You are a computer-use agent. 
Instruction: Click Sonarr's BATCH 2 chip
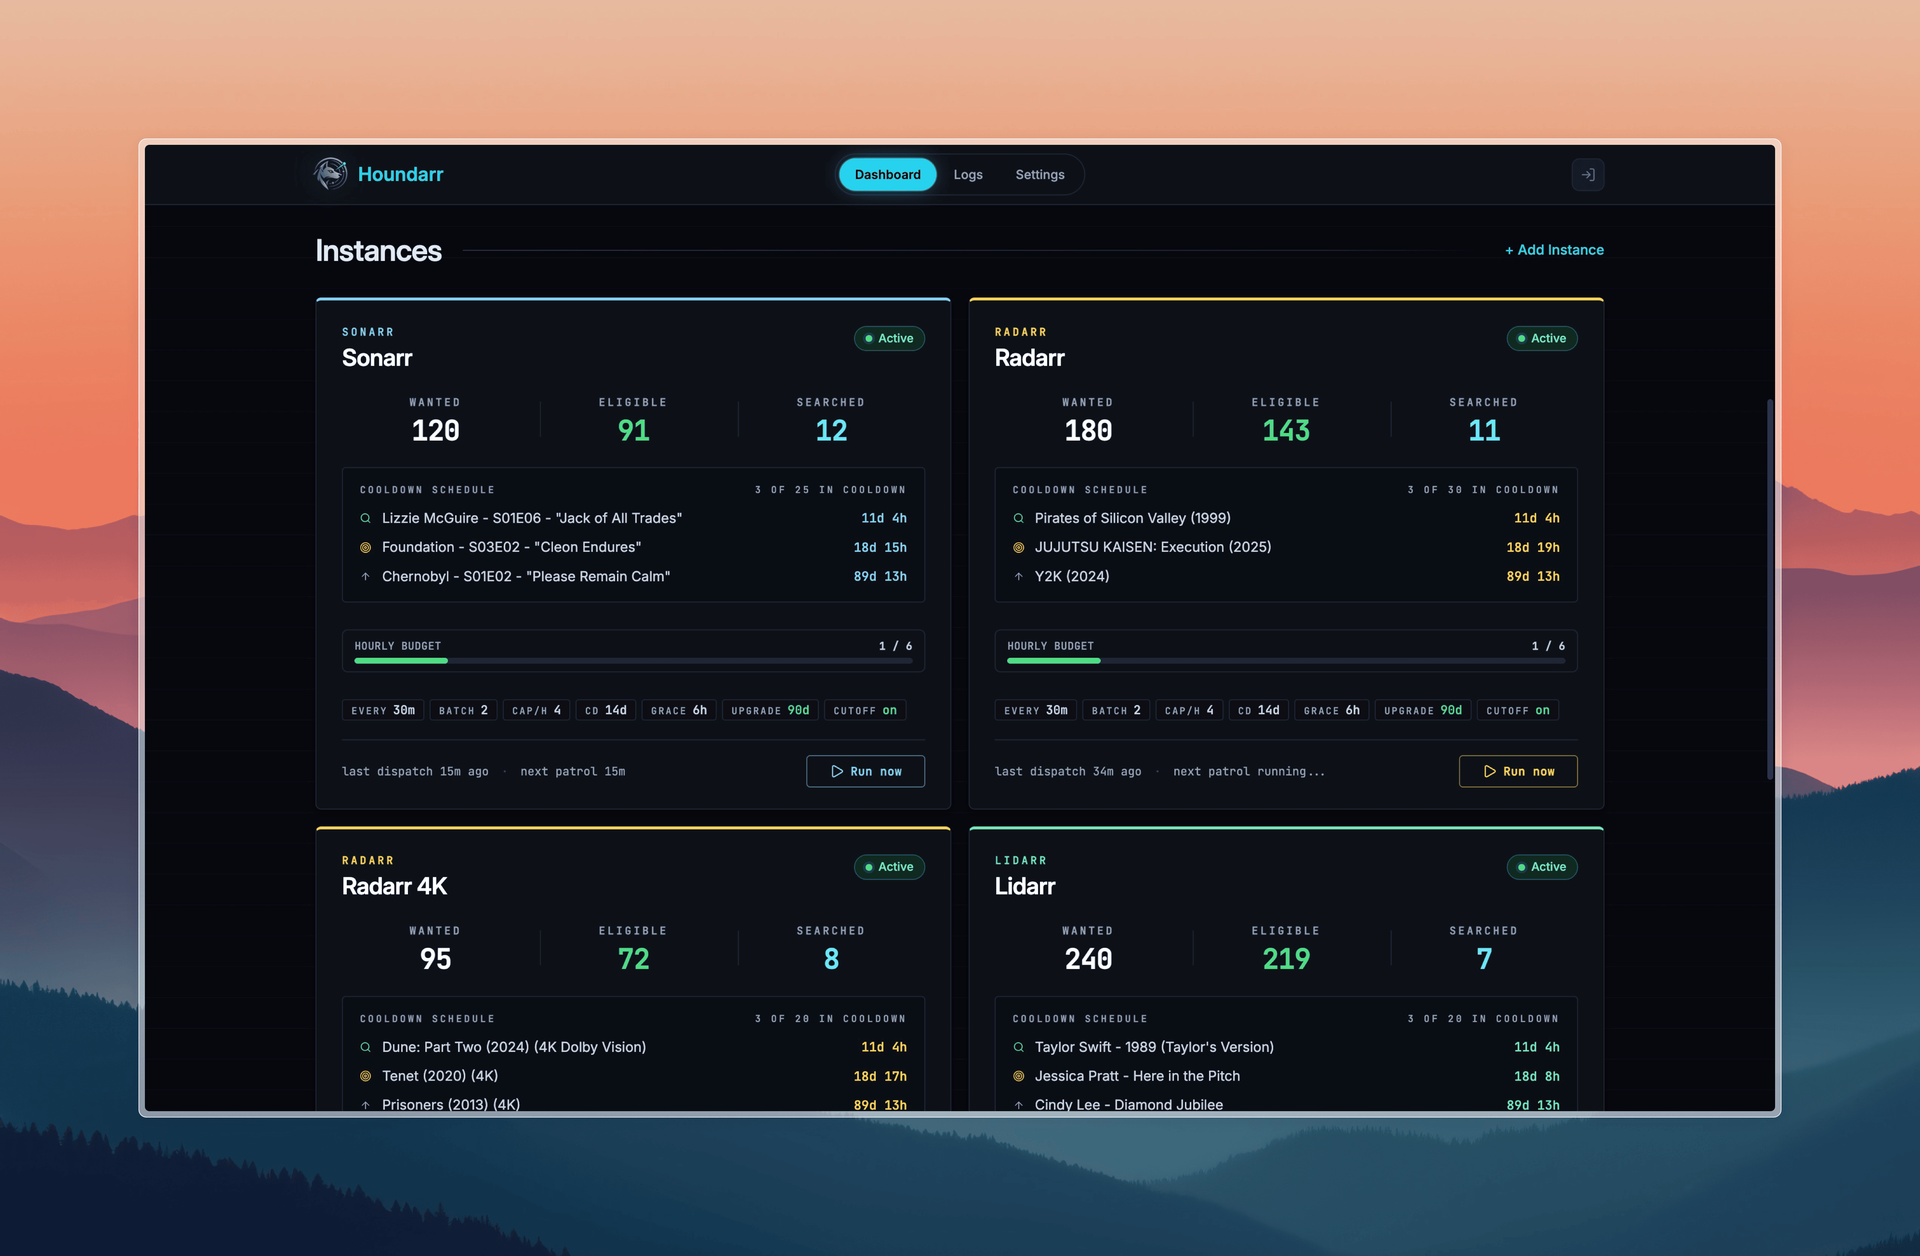463,710
